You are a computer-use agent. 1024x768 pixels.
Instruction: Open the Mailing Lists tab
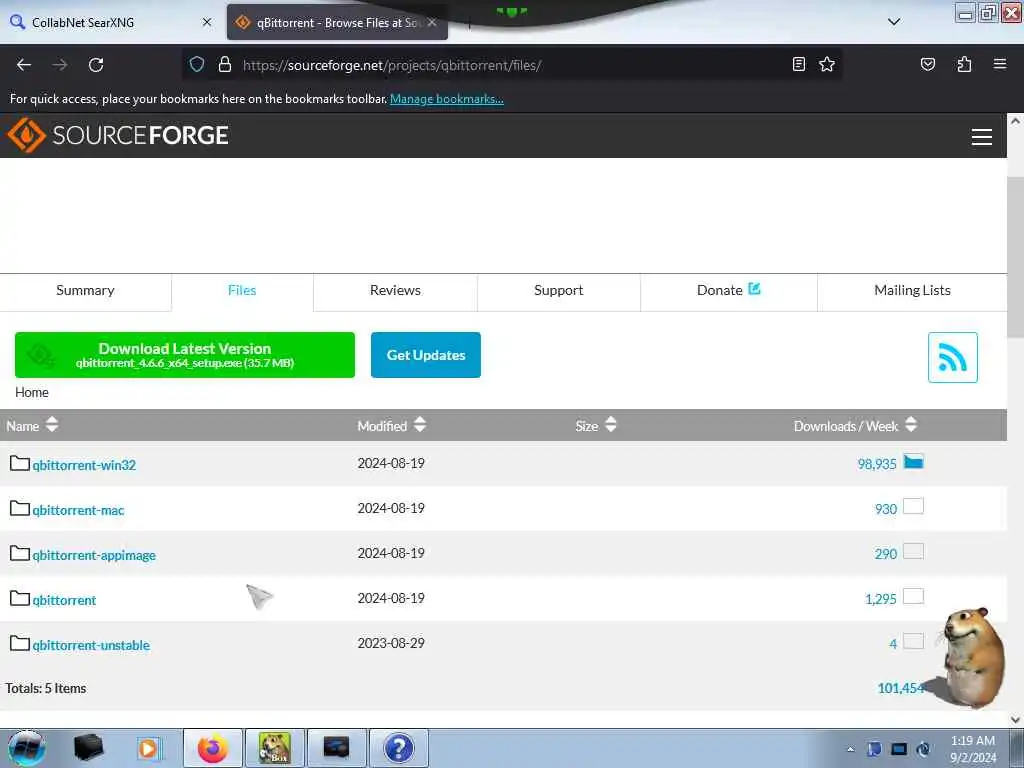912,291
